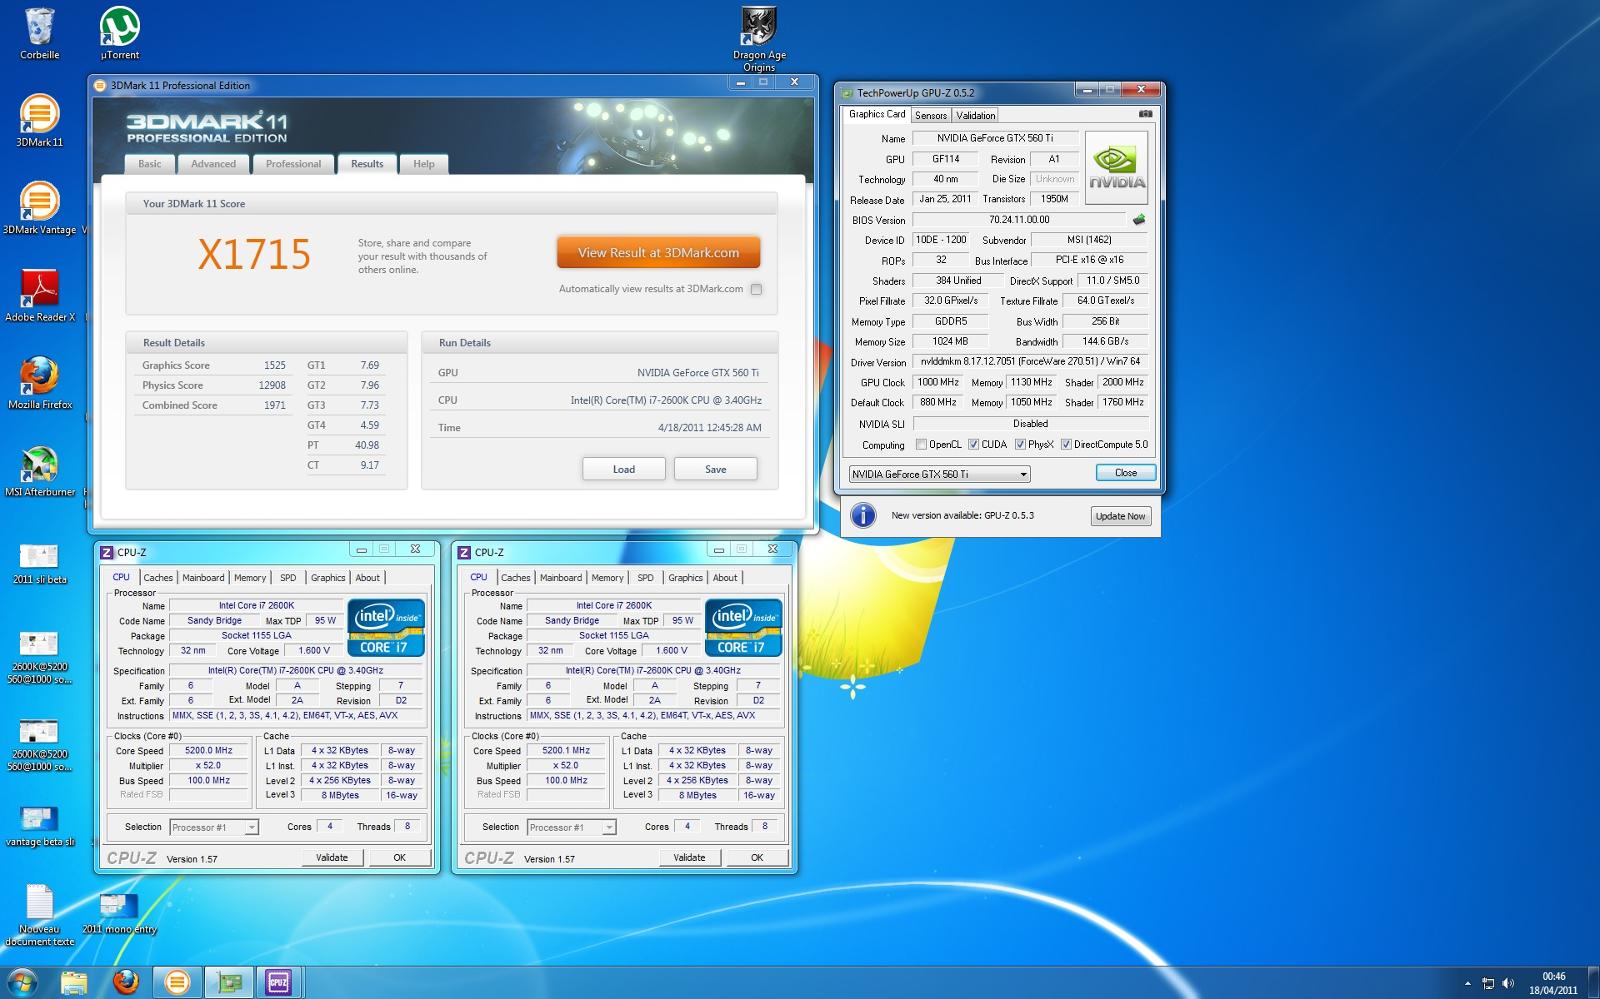Toggle 'Automatically view results at 3DMark.com' checkbox
The width and height of the screenshot is (1600, 999).
coord(757,290)
